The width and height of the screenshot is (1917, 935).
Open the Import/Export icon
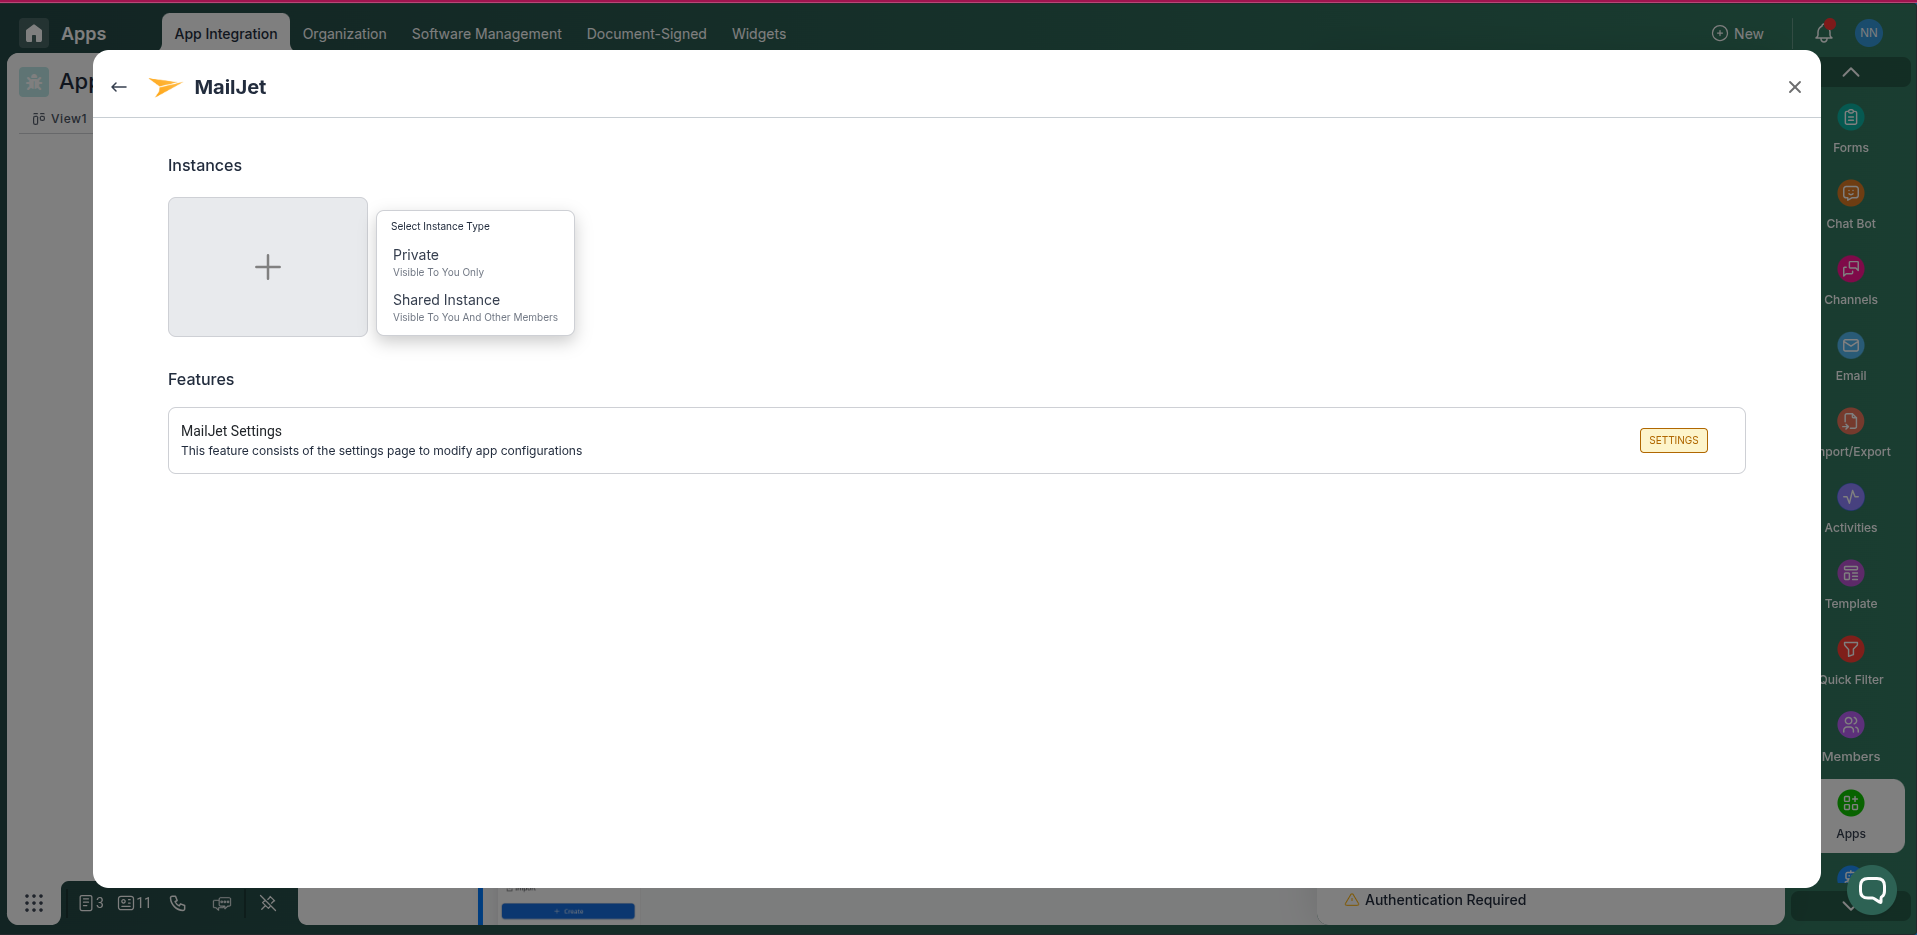[x=1850, y=420]
